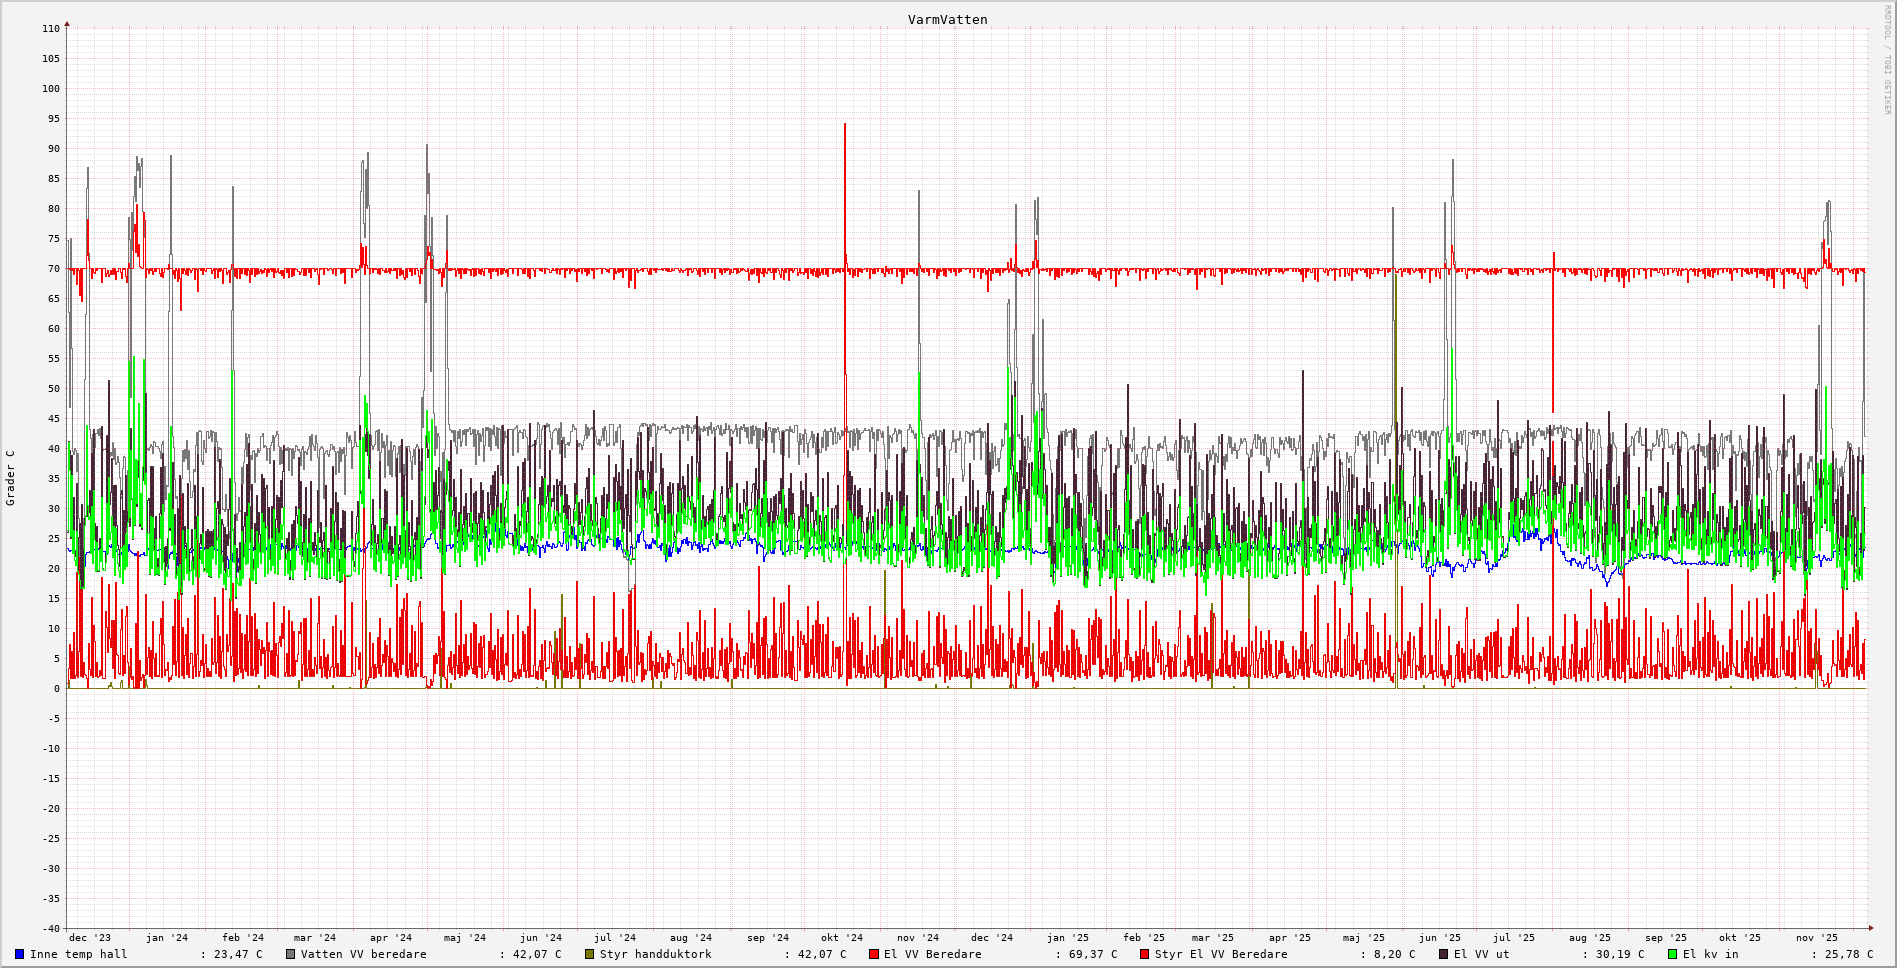The image size is (1897, 968).
Task: Click the dark El VV ut swatch
Action: (1444, 954)
